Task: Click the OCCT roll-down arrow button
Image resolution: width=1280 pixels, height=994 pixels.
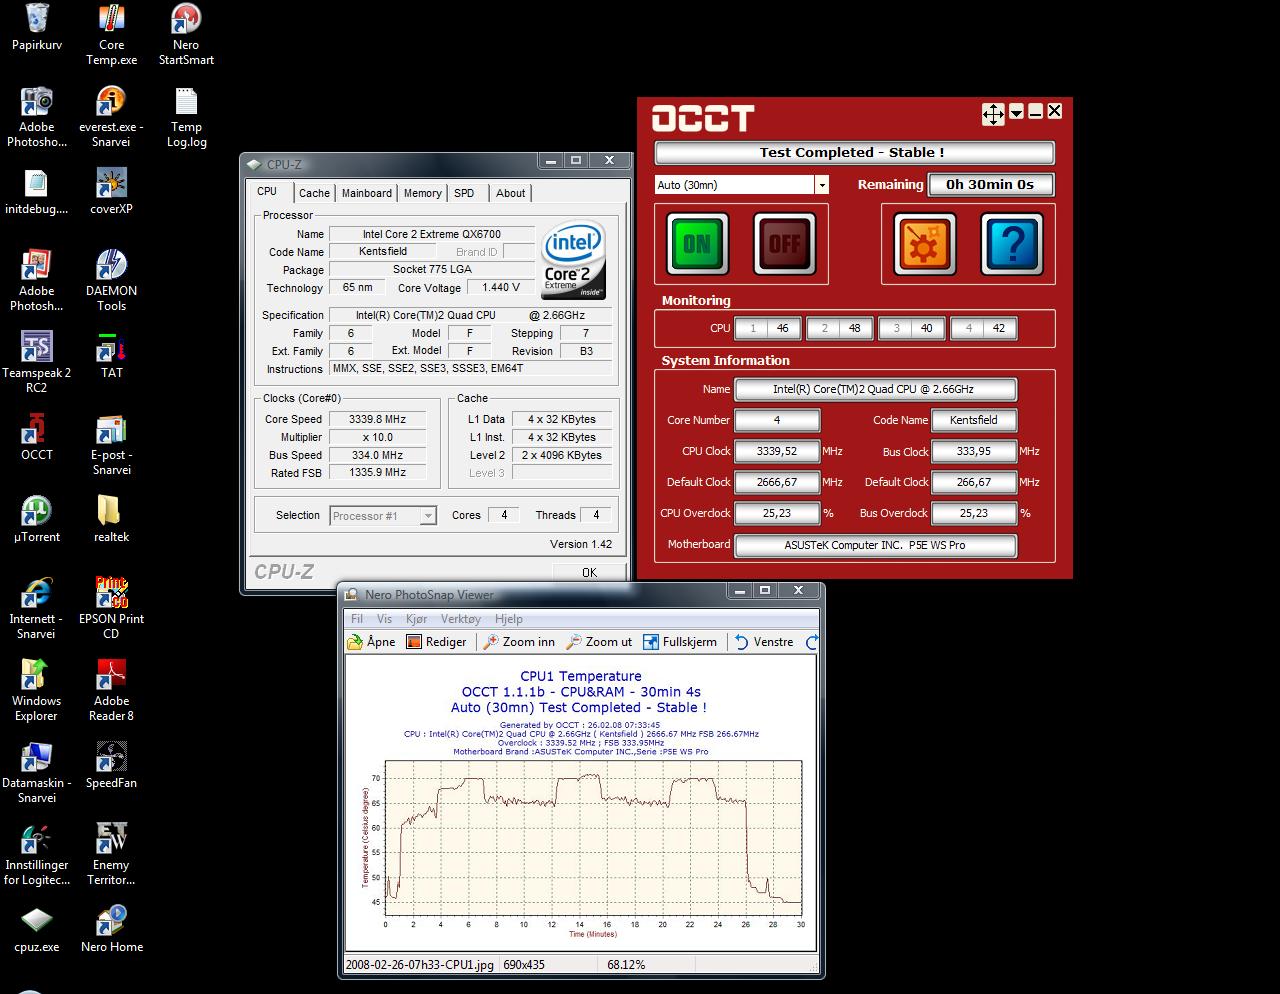Action: tap(1016, 112)
